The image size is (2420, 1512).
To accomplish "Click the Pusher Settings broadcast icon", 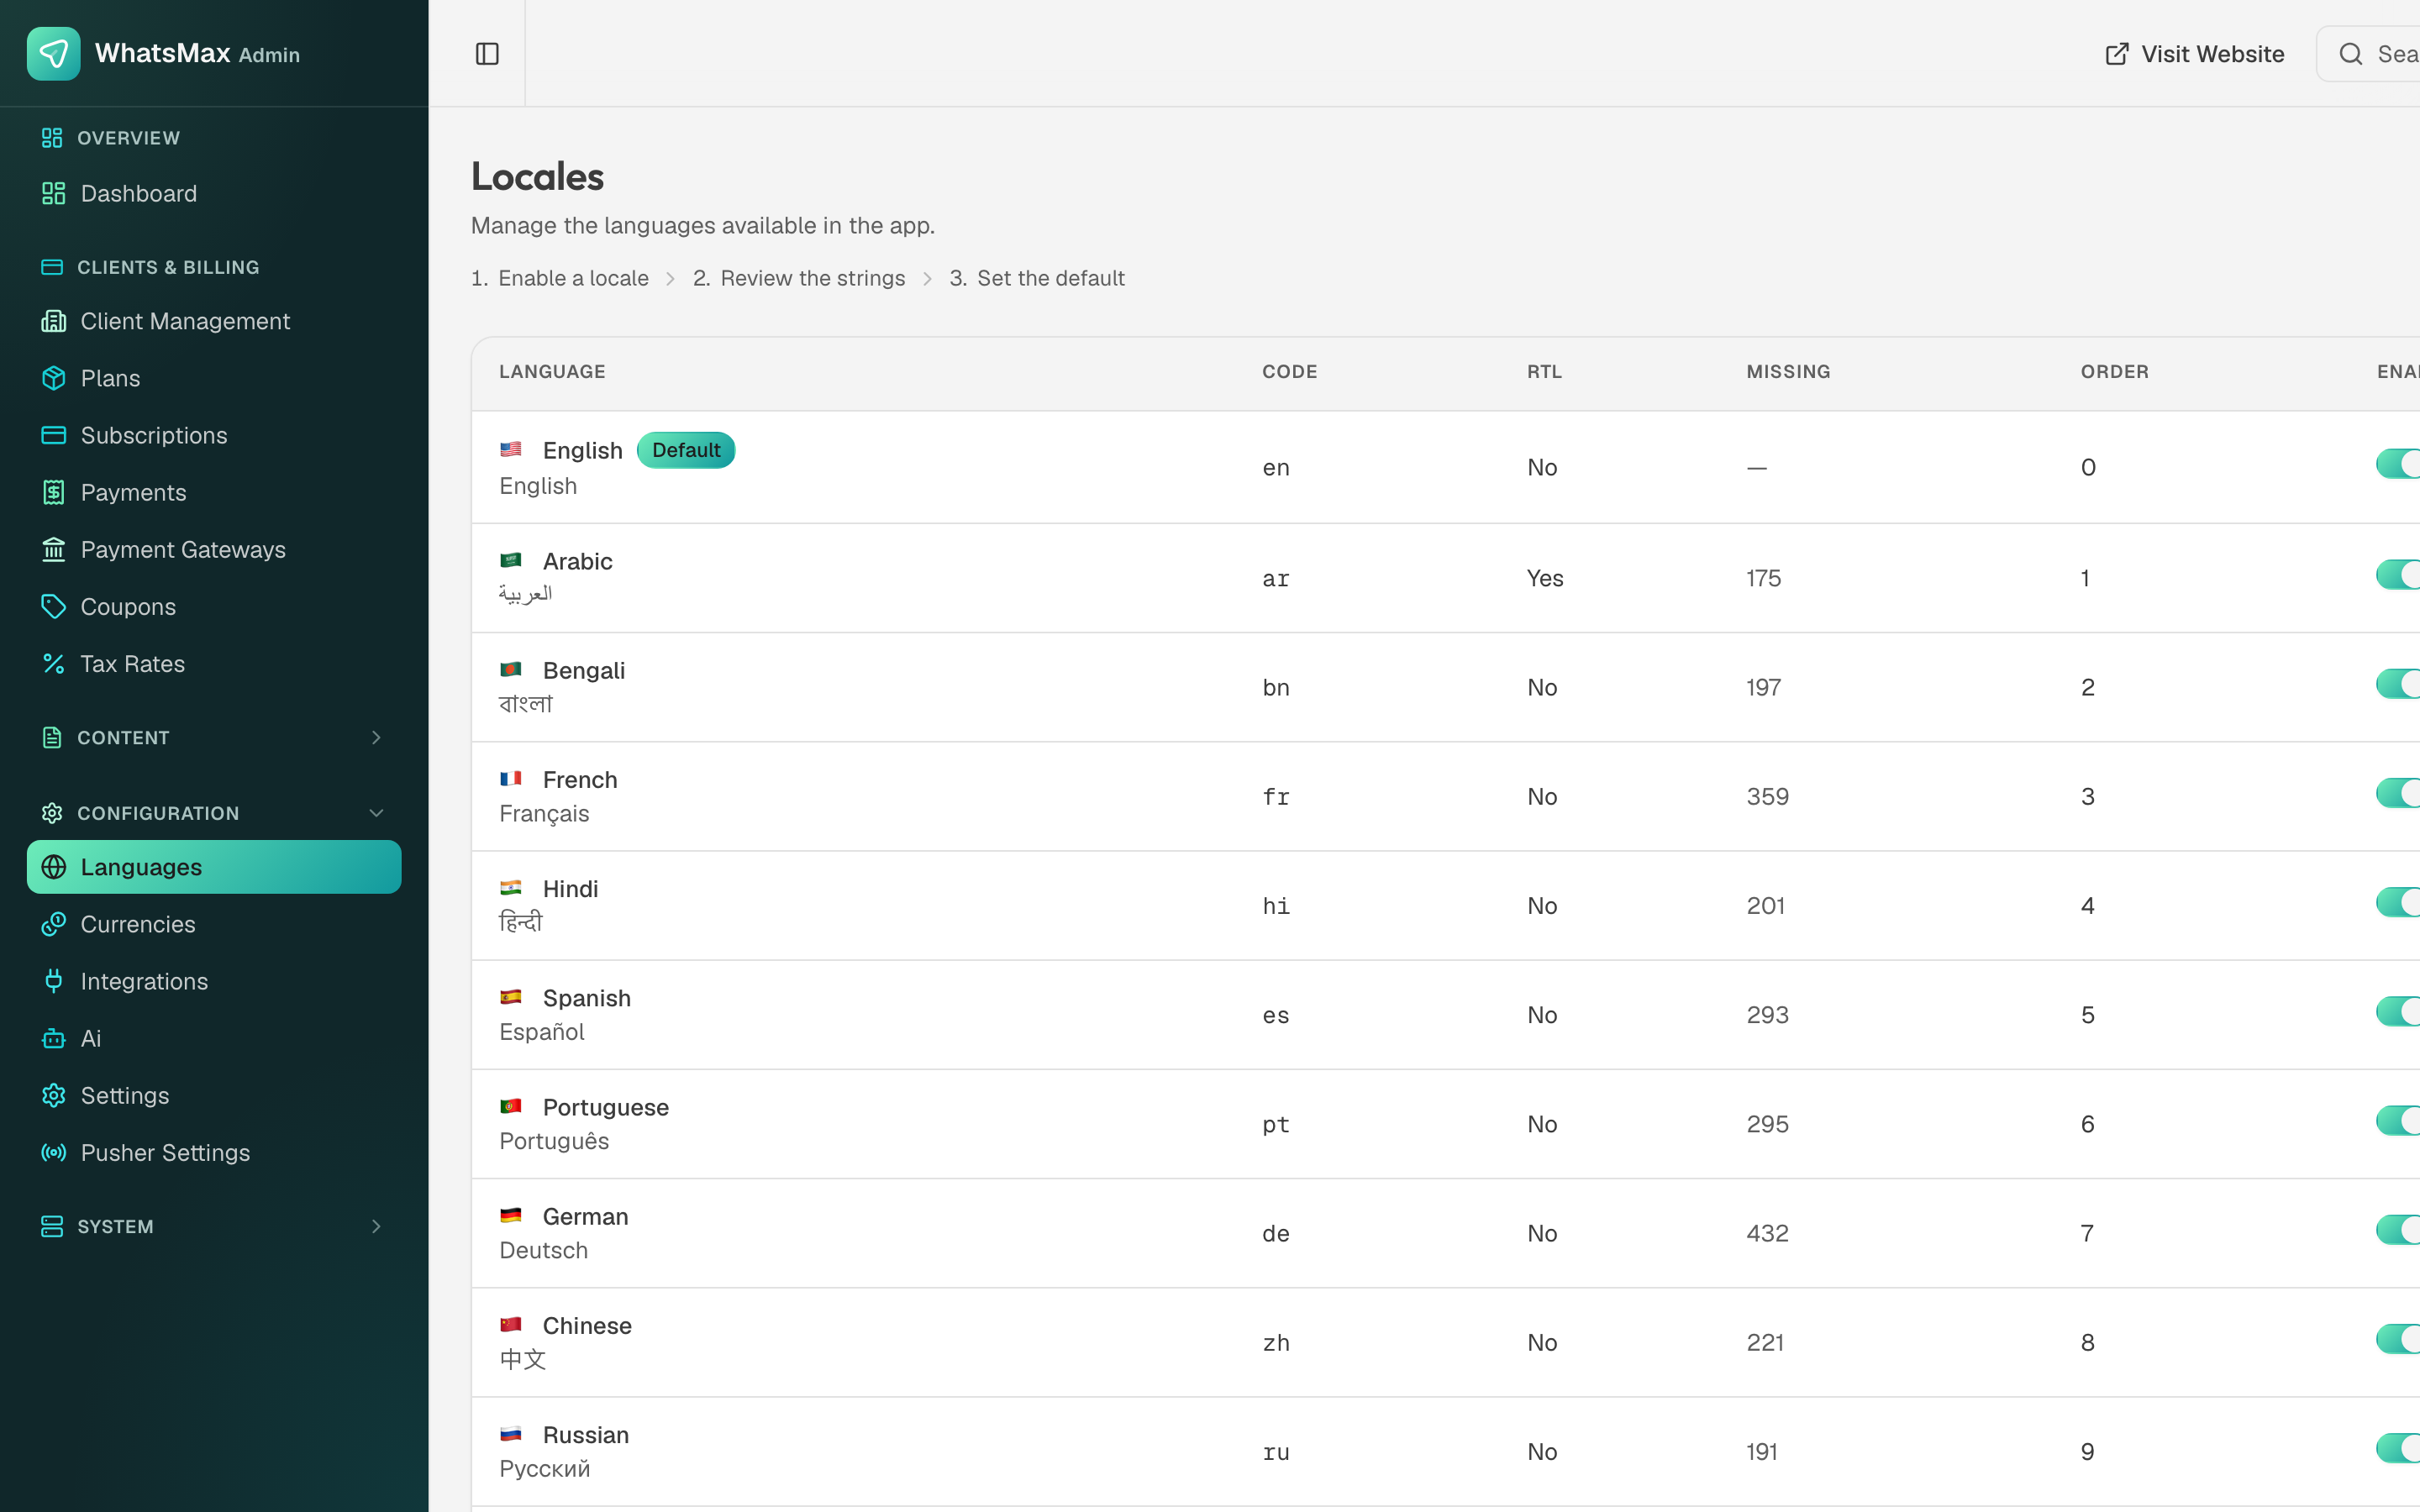I will [x=53, y=1152].
